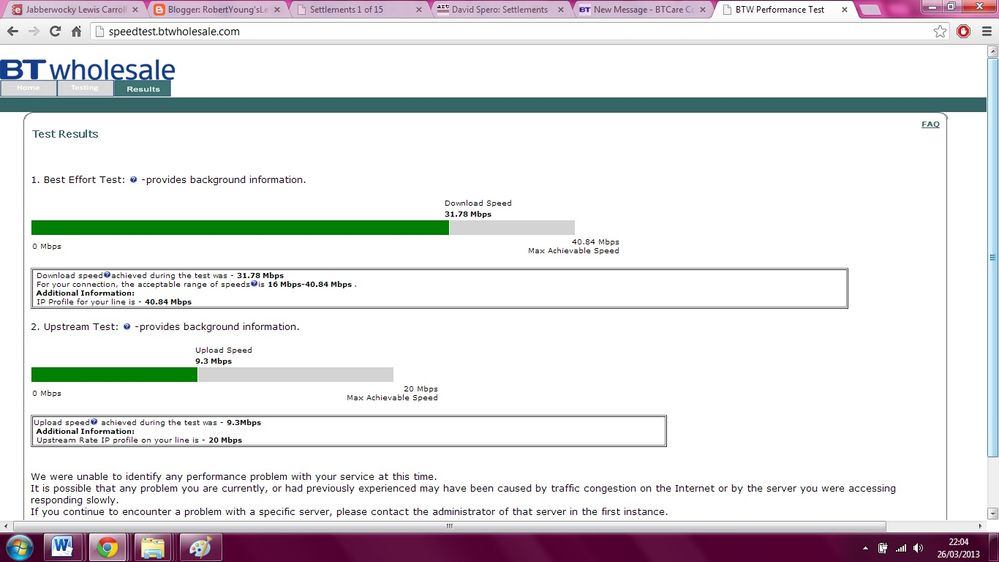999x562 pixels.
Task: Click the horizontal scrollbar thumb
Action: click(450, 526)
